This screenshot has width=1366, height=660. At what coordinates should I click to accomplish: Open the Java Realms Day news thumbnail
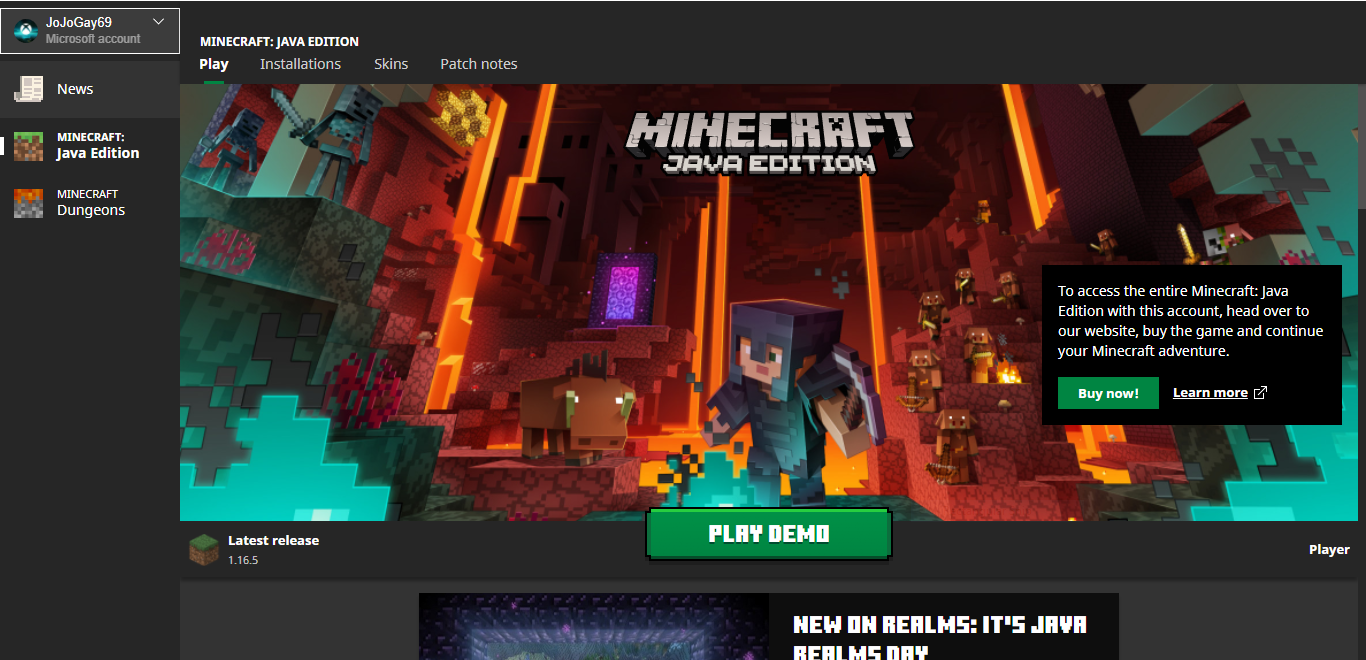click(594, 627)
